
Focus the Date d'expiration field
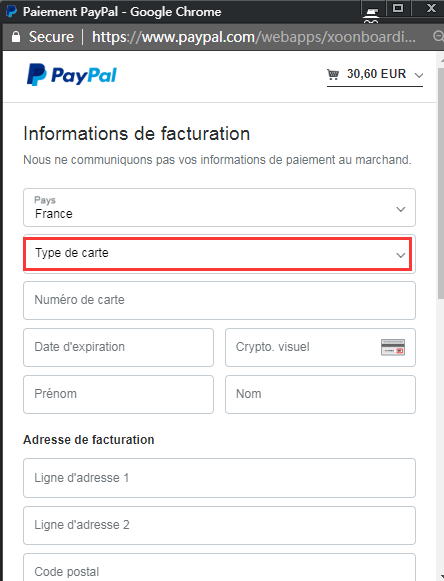[118, 348]
